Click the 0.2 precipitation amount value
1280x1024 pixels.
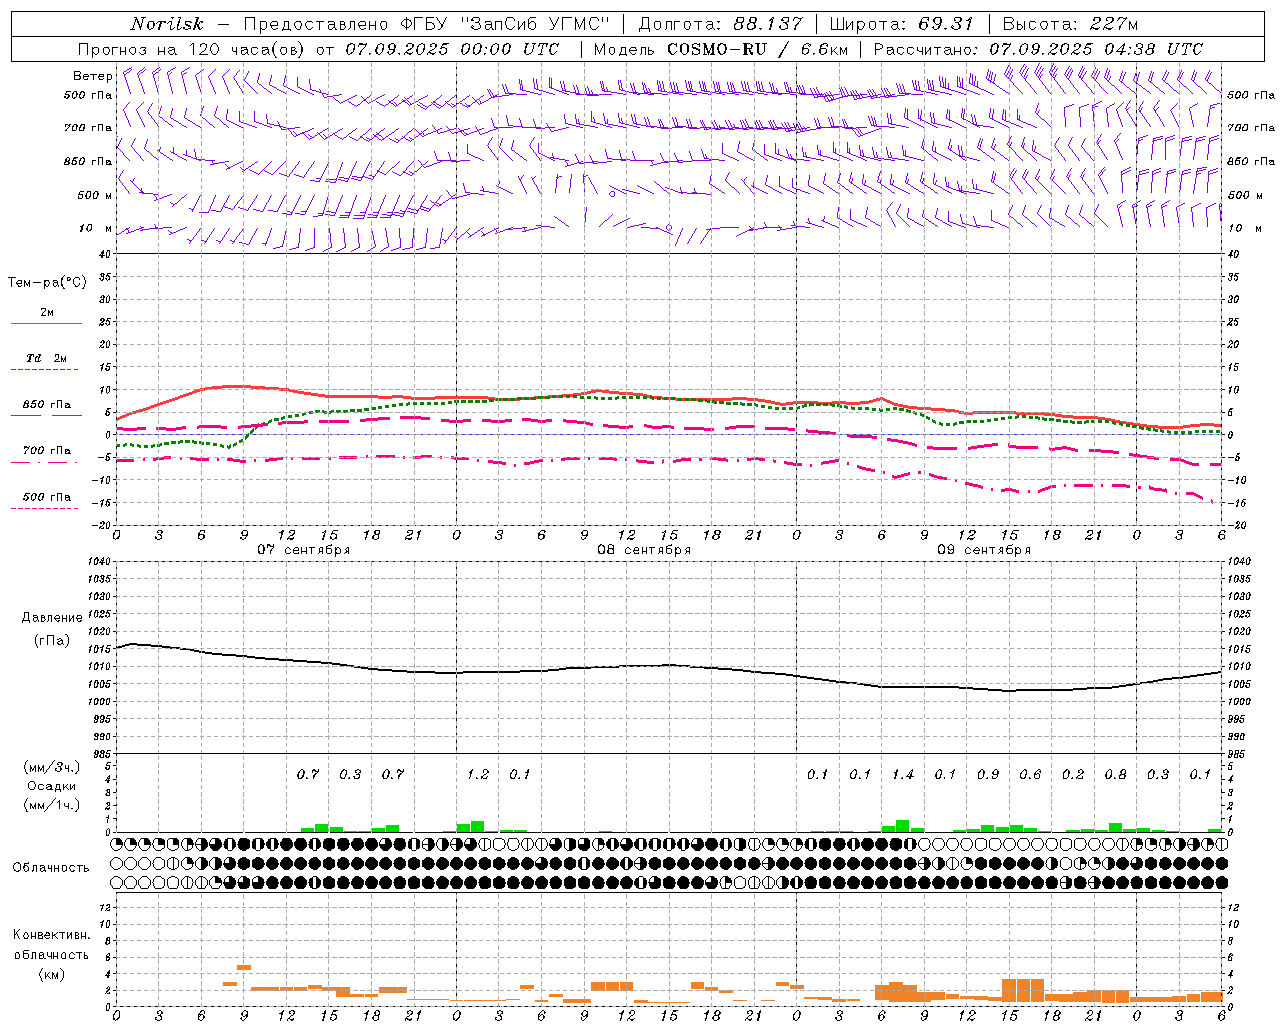point(1073,774)
